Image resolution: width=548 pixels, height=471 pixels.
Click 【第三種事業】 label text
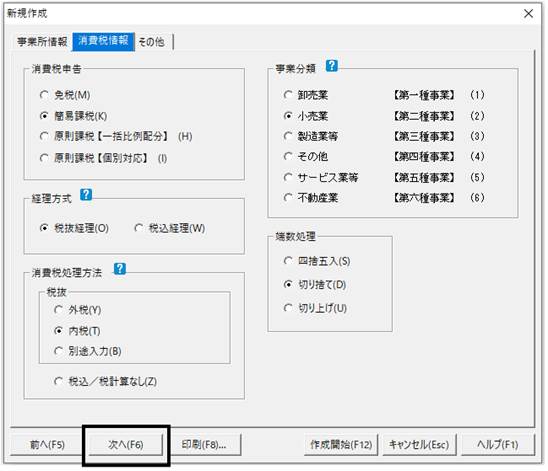coord(424,136)
